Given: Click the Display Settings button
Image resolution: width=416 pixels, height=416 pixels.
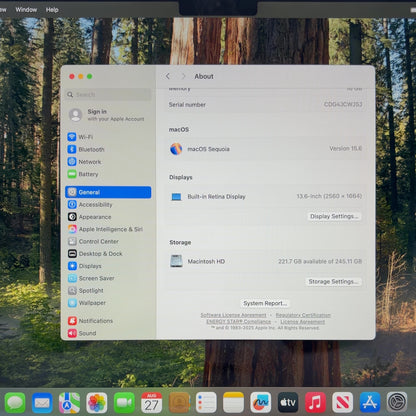Looking at the screenshot, I should pos(334,216).
